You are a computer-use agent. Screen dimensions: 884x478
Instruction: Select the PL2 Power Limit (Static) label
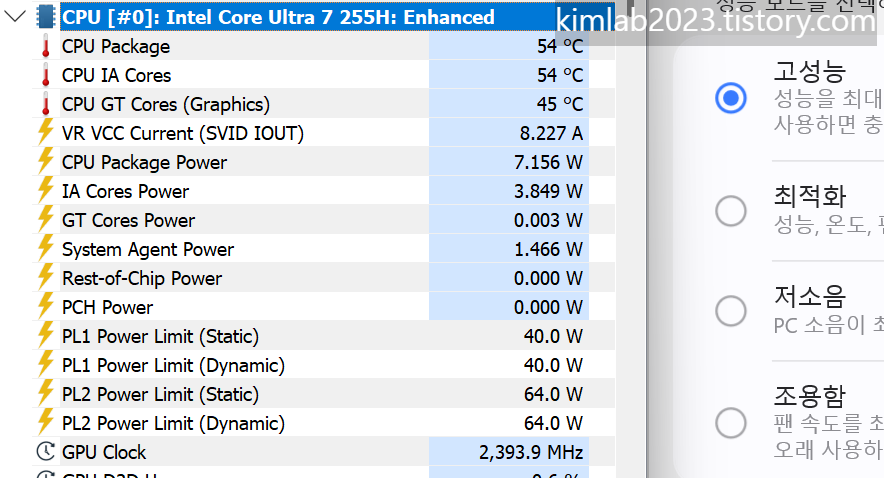(161, 395)
